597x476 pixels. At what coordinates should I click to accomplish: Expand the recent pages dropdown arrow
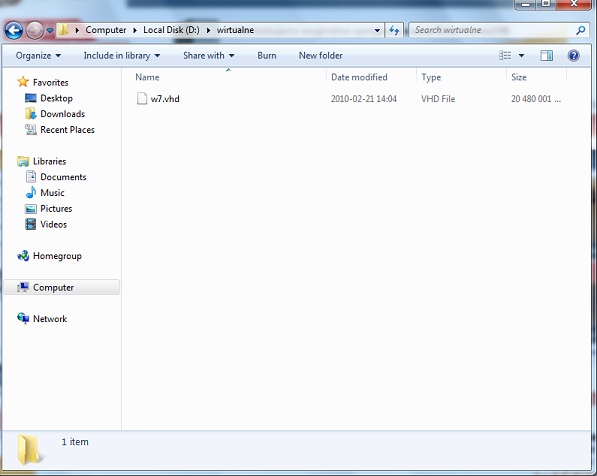pyautogui.click(x=50, y=30)
